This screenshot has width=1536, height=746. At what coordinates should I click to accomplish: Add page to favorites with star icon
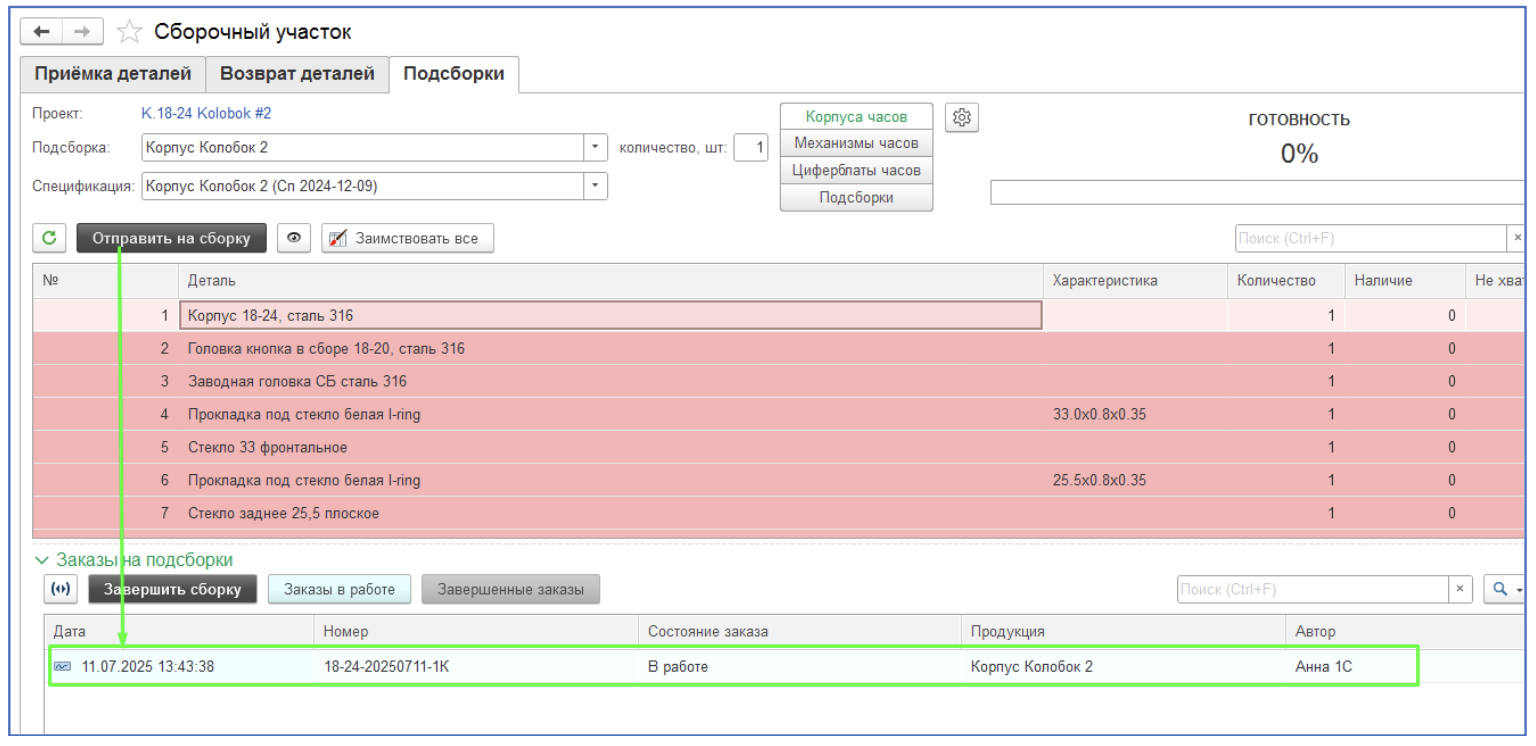tap(127, 33)
